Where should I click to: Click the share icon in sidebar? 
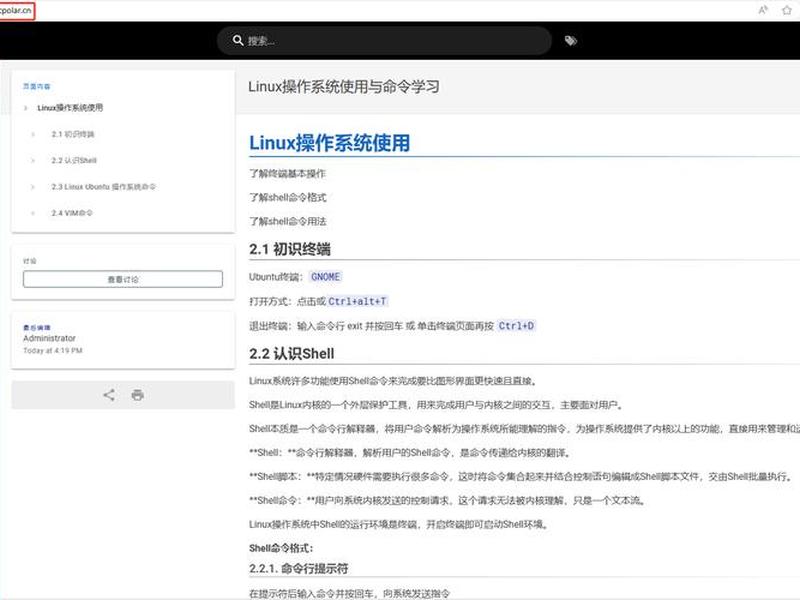[109, 395]
